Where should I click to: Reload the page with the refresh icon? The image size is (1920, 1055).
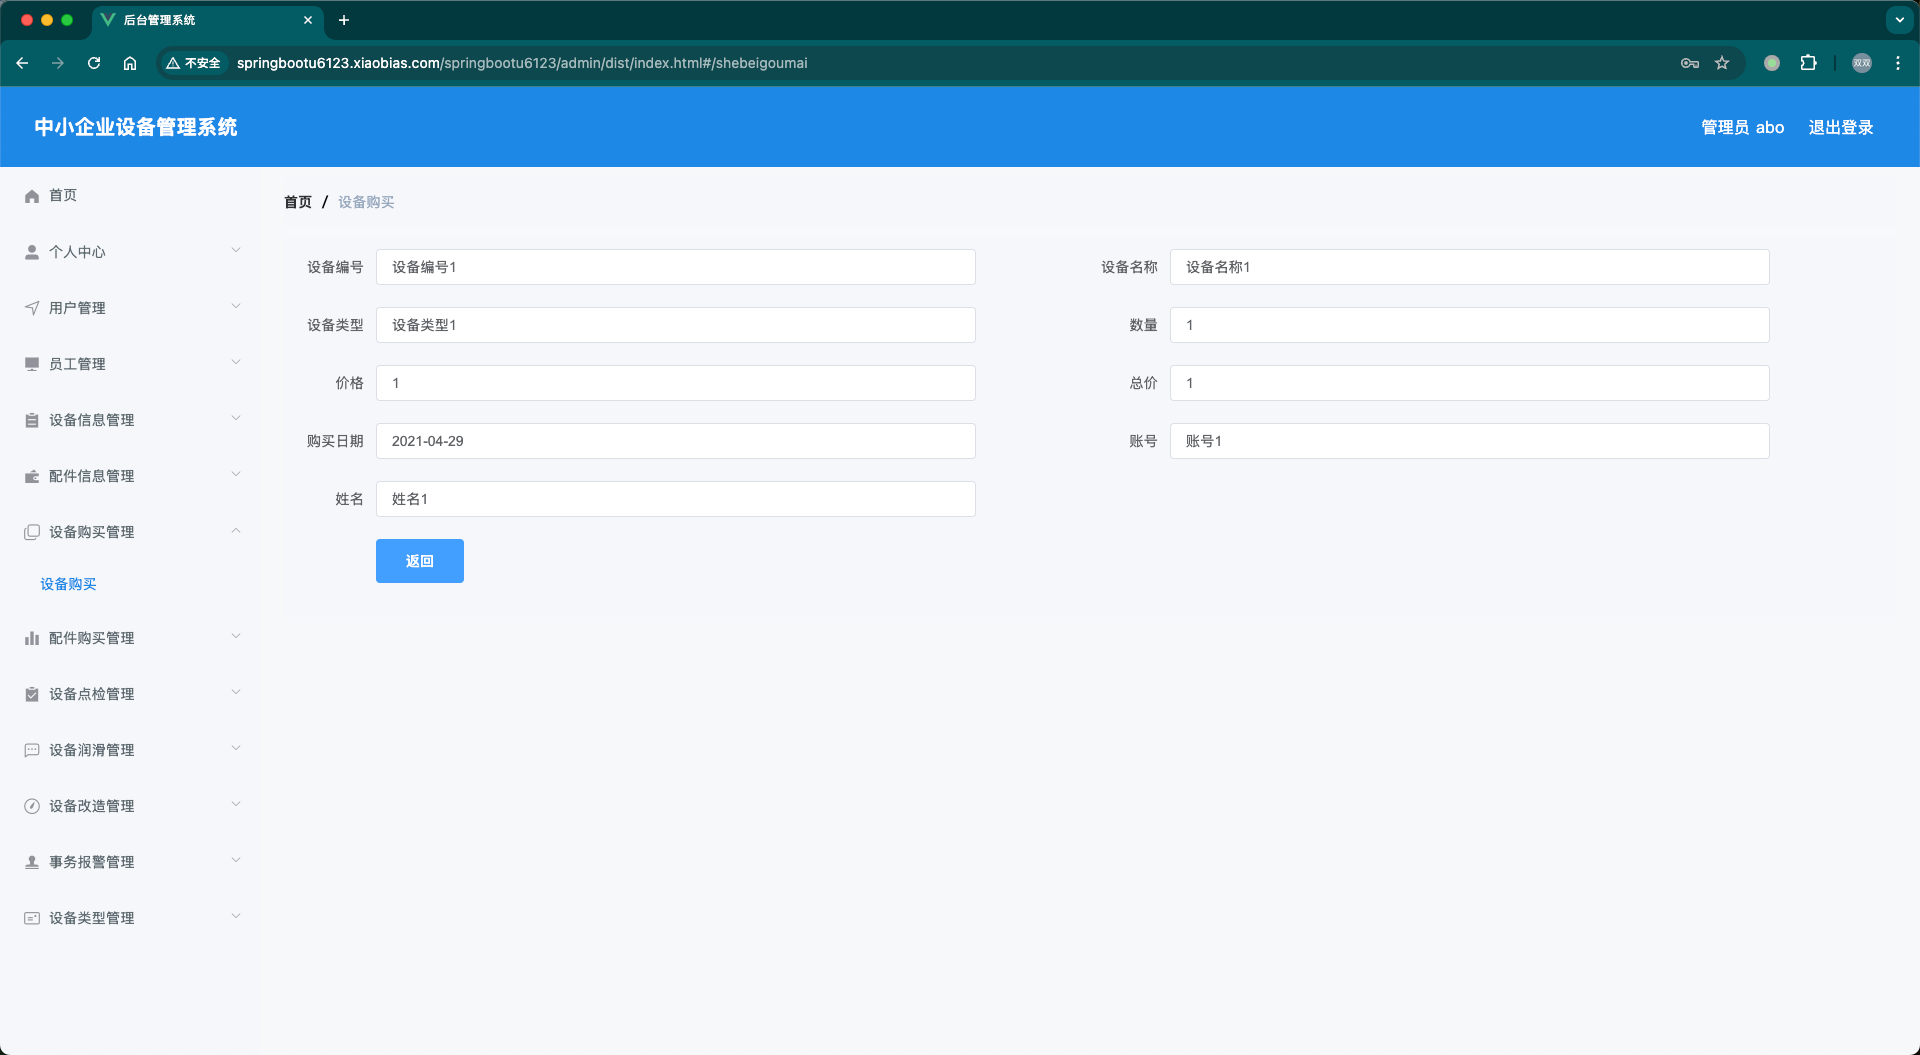pyautogui.click(x=94, y=63)
